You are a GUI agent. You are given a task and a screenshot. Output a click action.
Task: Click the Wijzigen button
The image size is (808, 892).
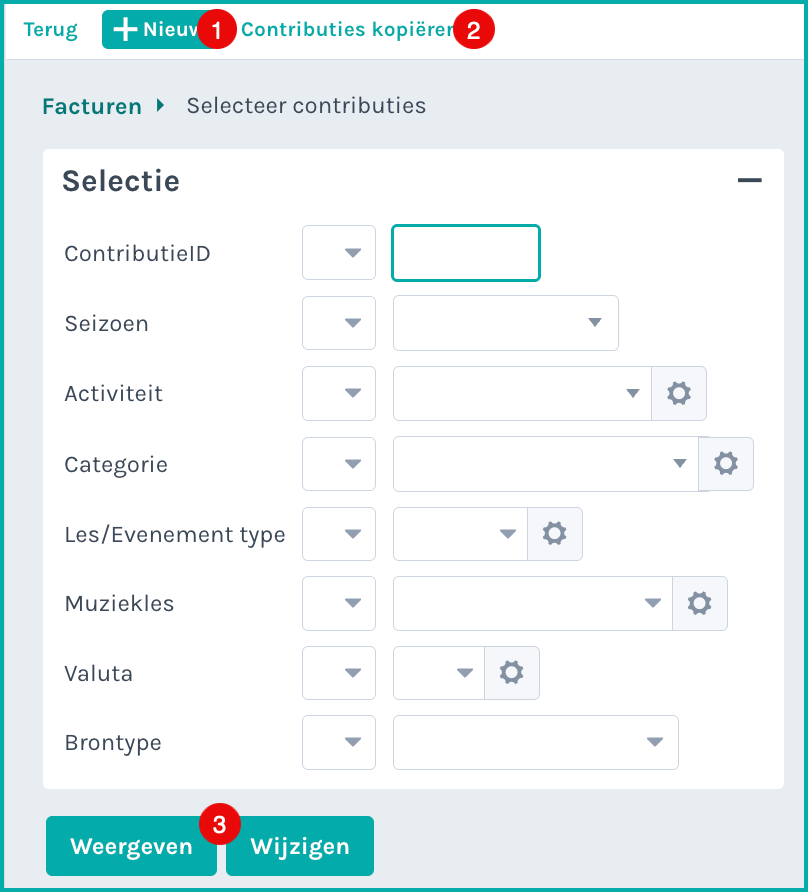pos(300,846)
